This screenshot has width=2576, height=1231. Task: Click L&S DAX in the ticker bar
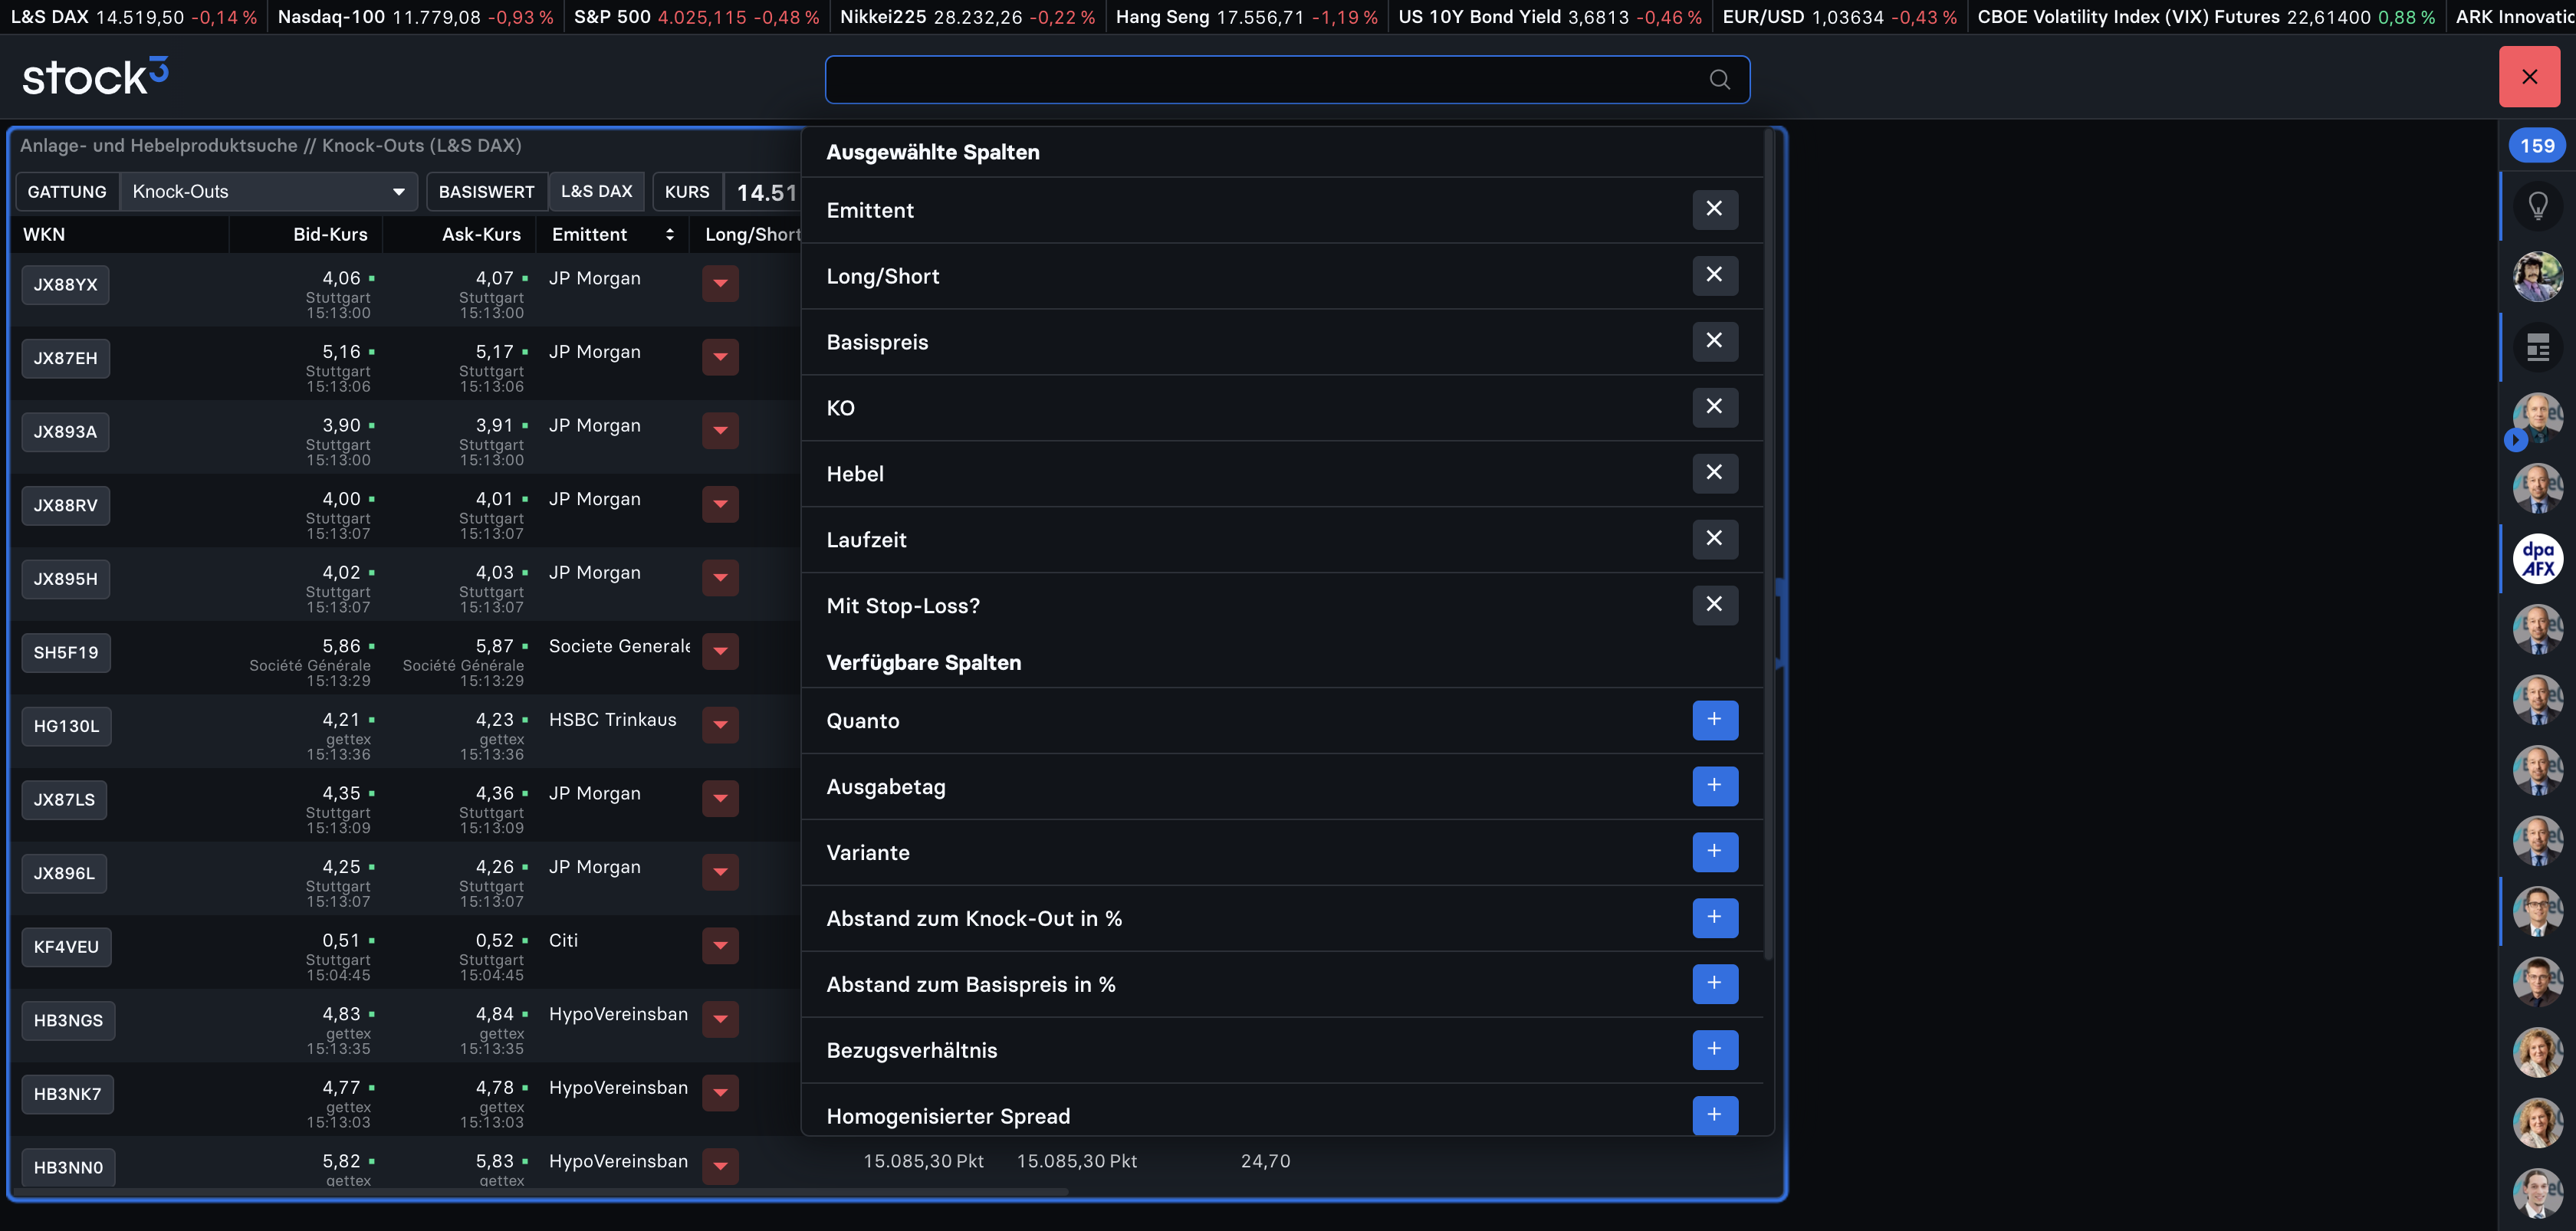[x=133, y=17]
